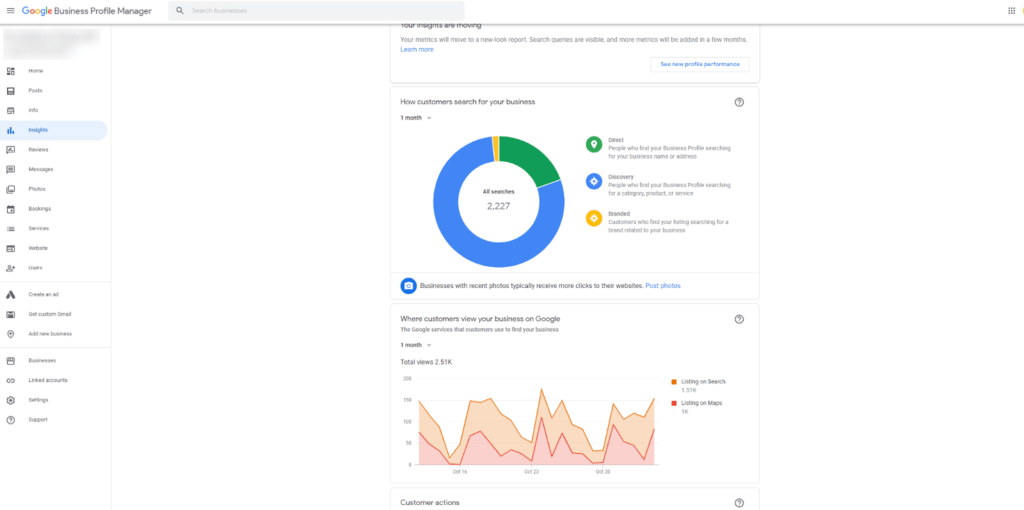This screenshot has width=1024, height=510.
Task: Click help icon on views card
Action: 739,319
